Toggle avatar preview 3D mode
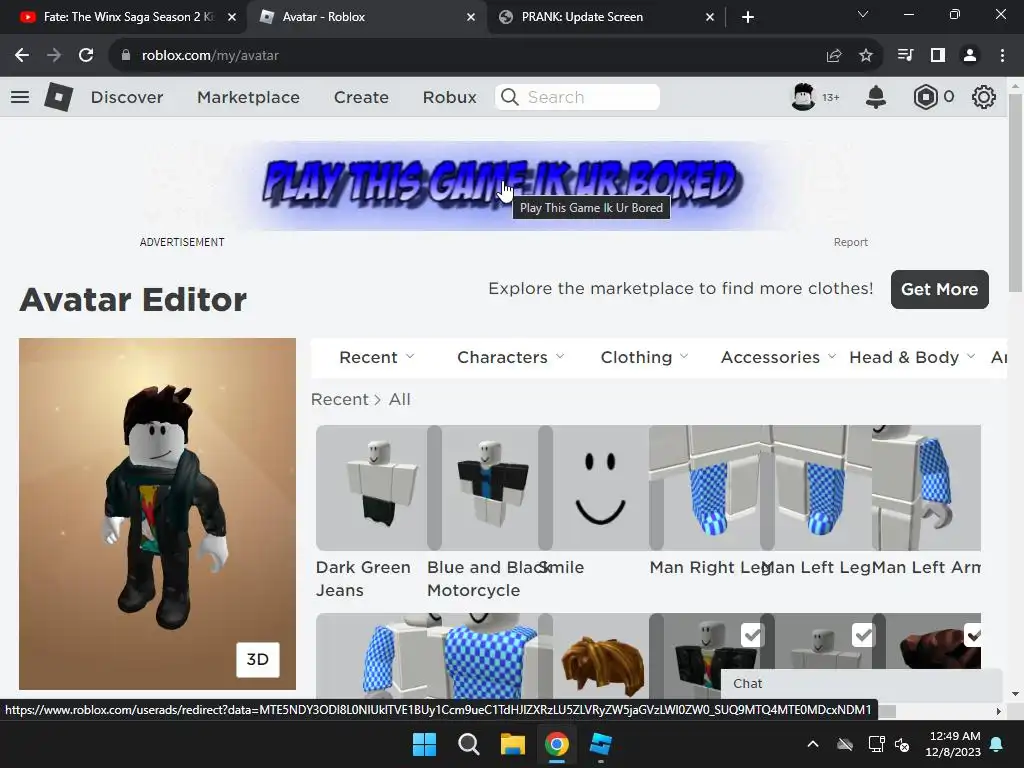This screenshot has width=1024, height=768. [257, 660]
